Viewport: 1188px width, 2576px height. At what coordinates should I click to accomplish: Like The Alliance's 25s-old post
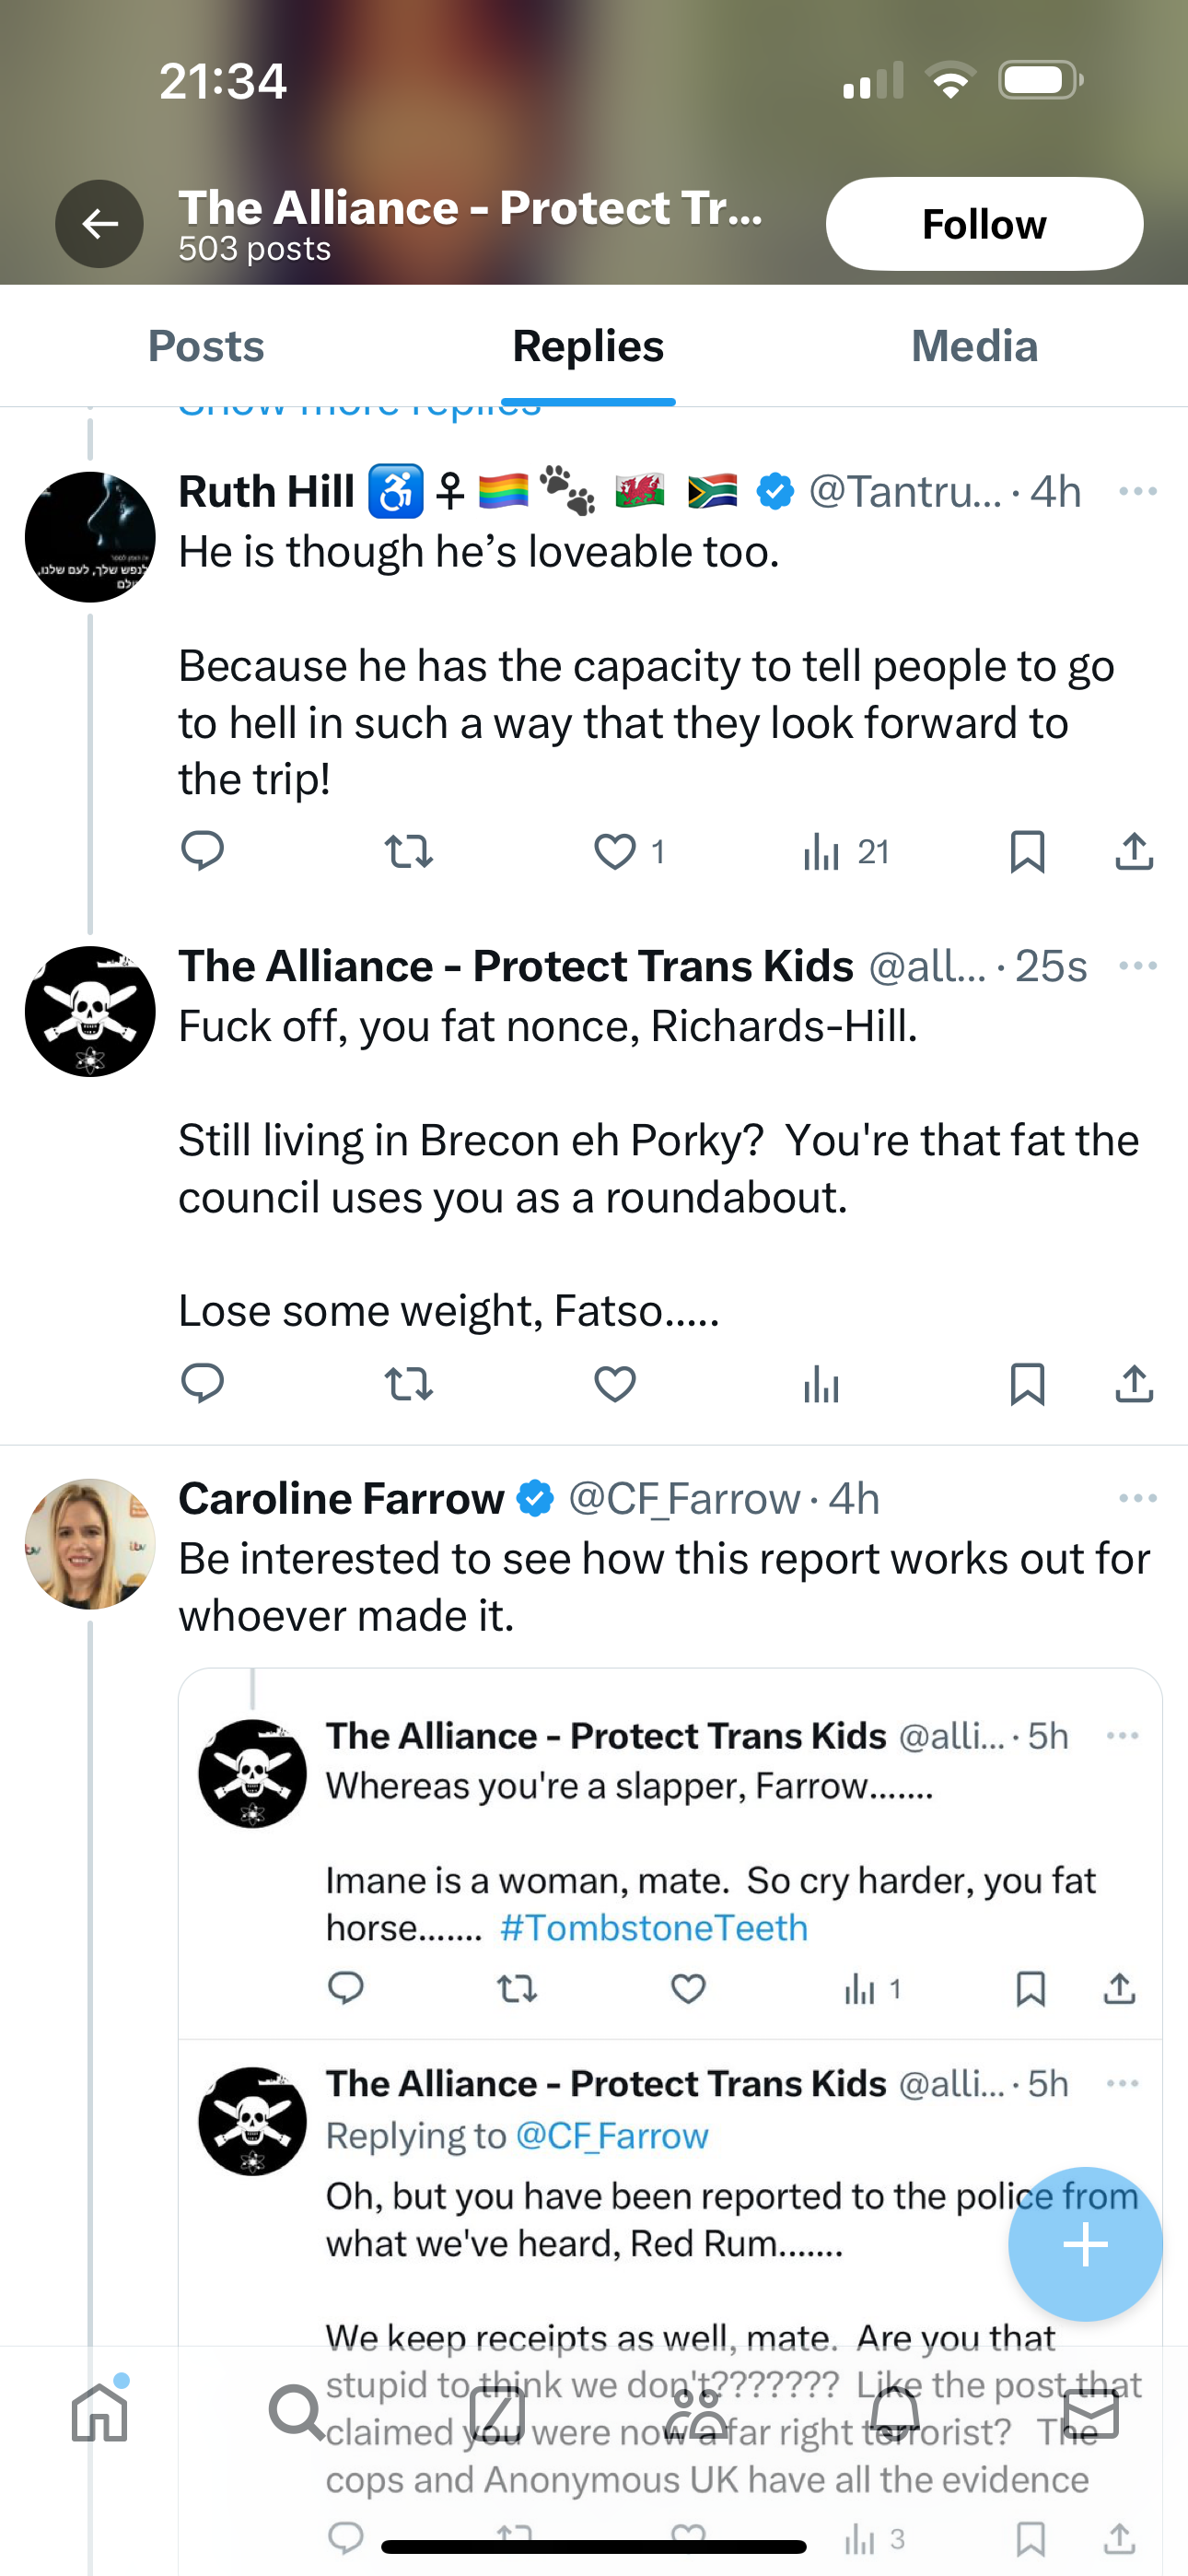point(615,1384)
